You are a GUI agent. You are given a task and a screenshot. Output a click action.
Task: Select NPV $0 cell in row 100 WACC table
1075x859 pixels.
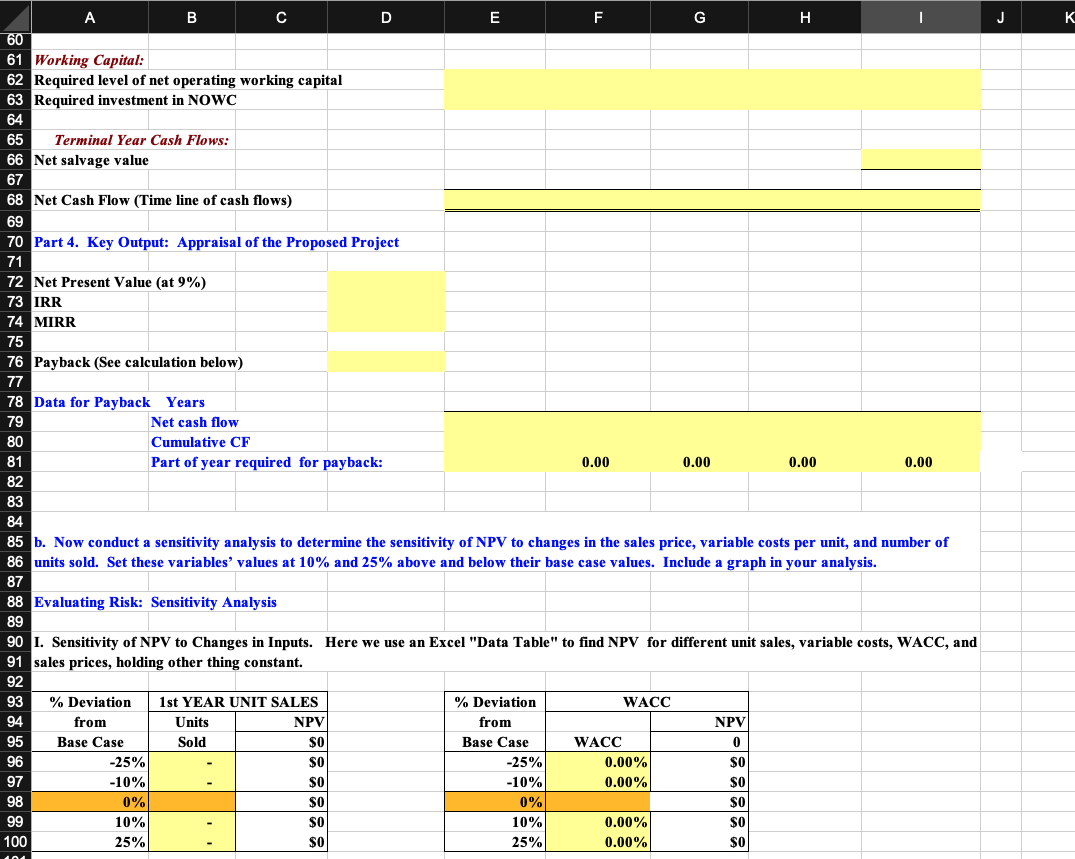699,842
